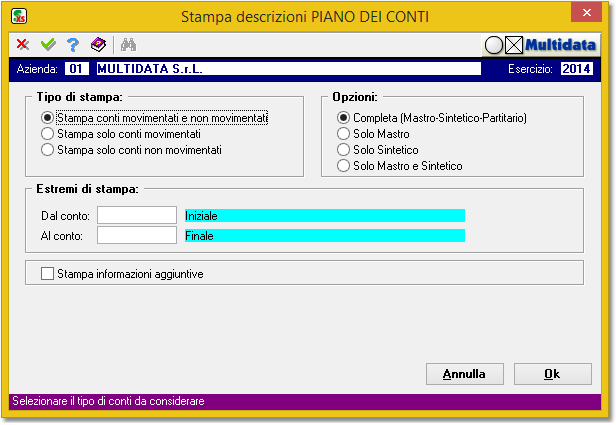Click status bar text 'Selezionare il tipo di conti'
This screenshot has width=616, height=425.
point(108,401)
